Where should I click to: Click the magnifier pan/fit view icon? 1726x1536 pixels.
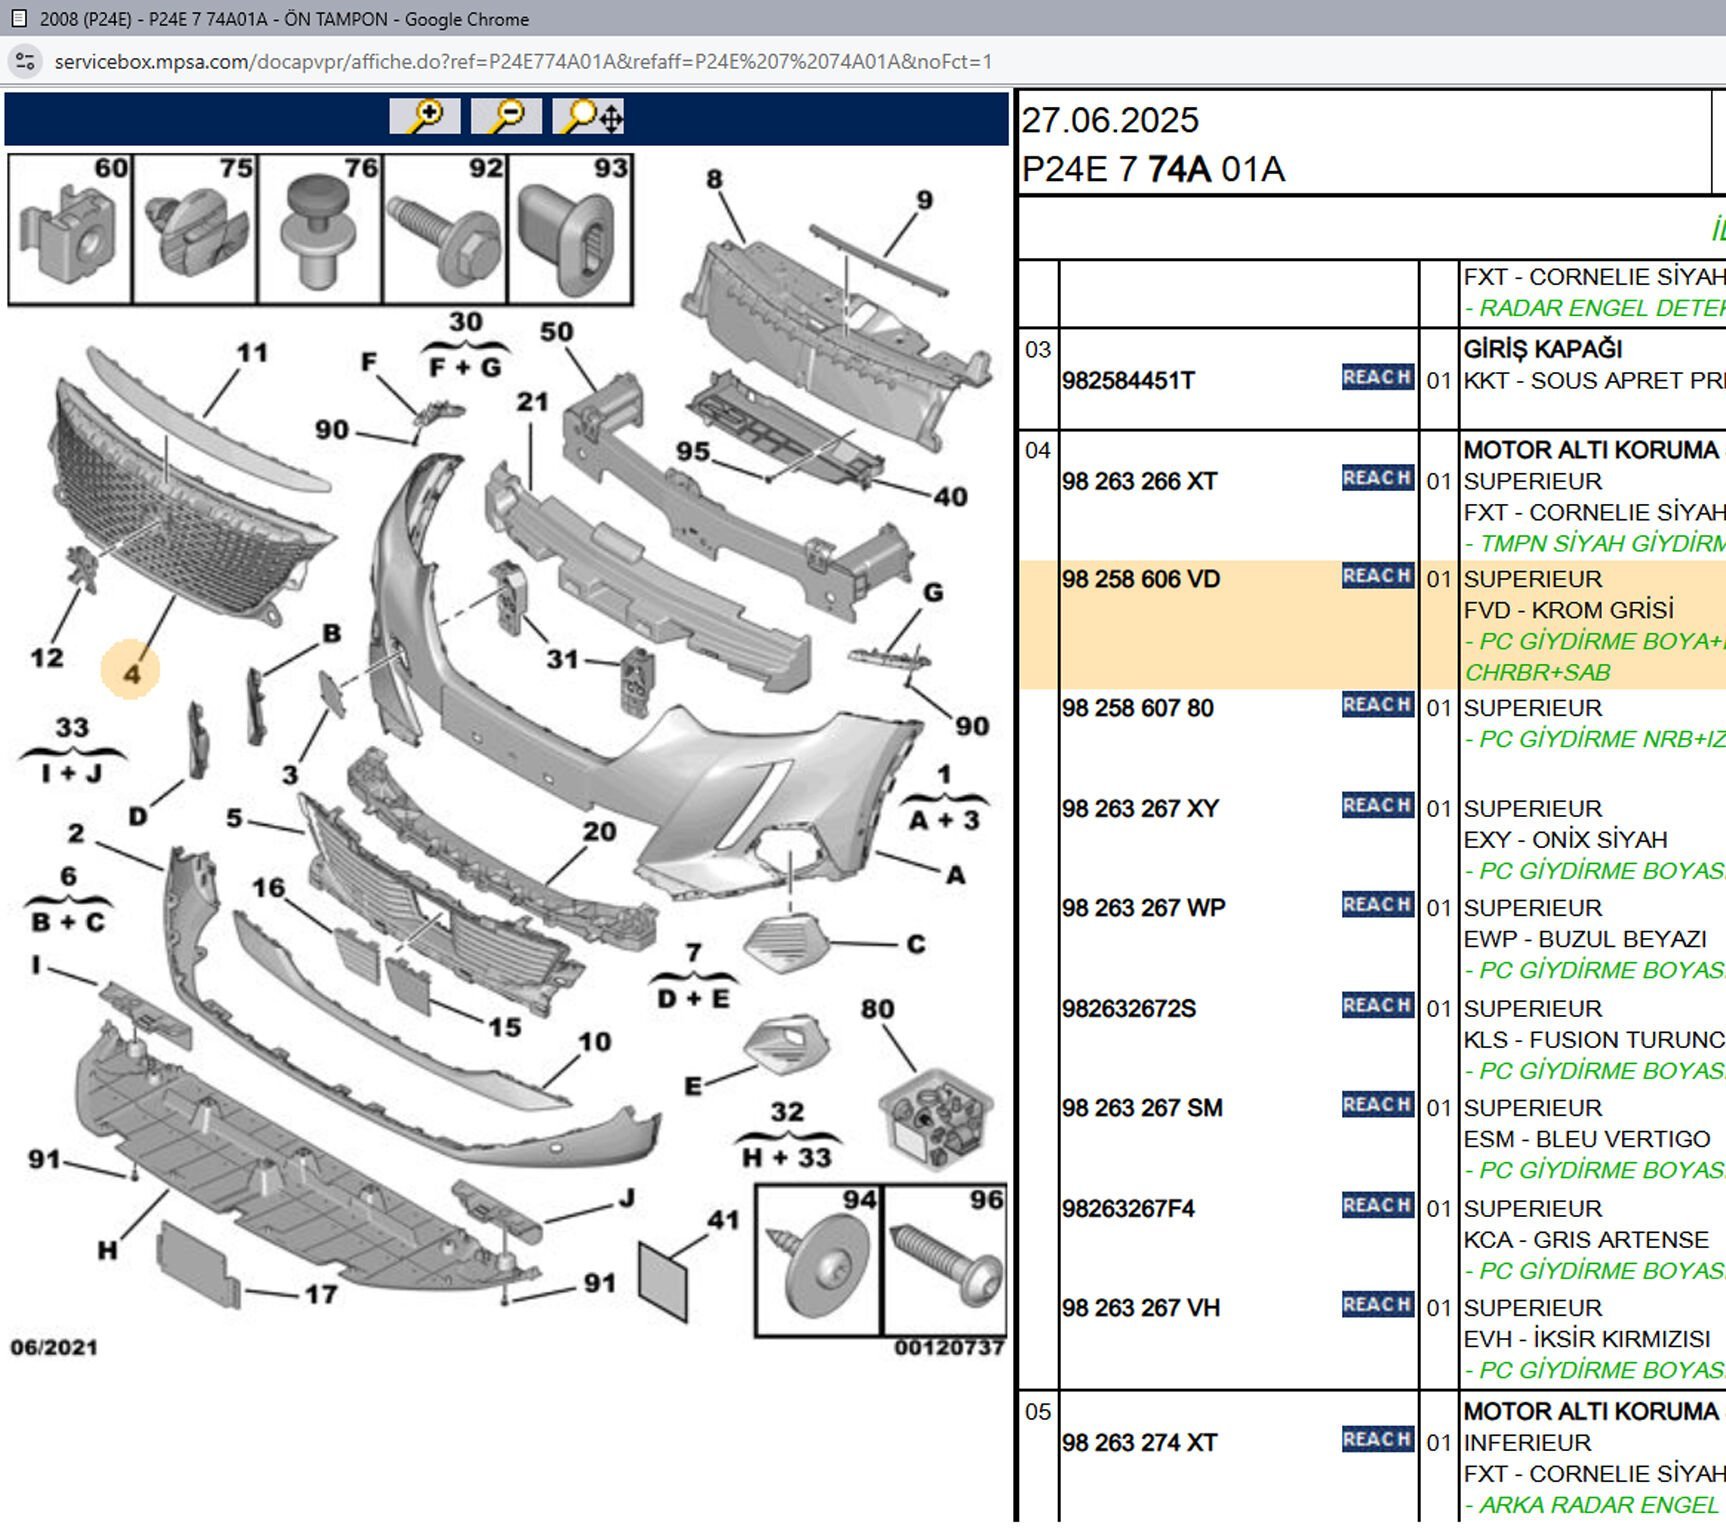(x=589, y=116)
